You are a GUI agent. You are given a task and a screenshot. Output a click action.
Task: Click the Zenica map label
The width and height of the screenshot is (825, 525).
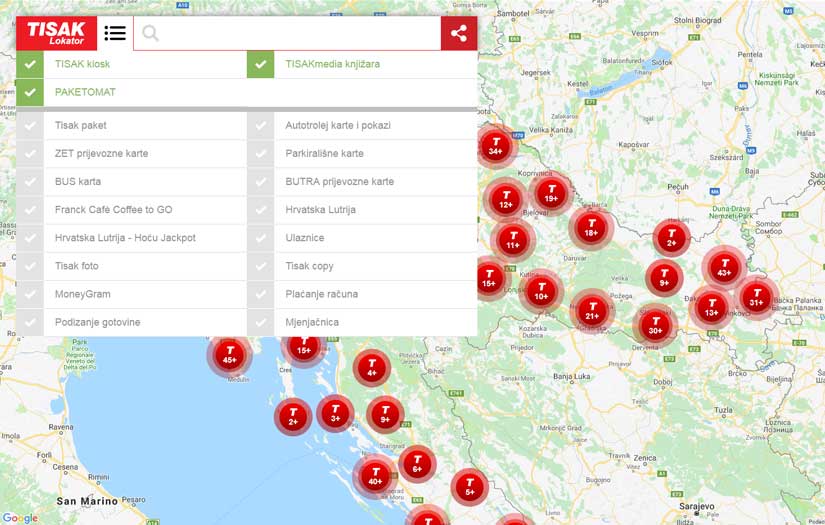[x=645, y=458]
